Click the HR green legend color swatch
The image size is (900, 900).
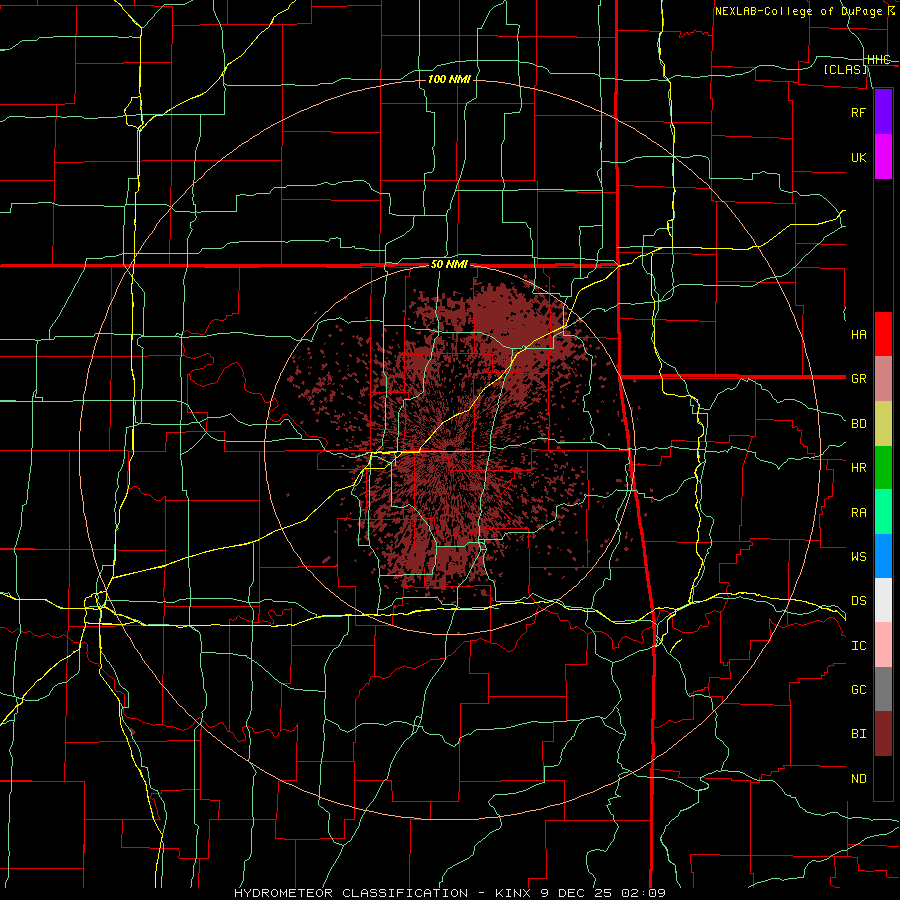click(x=883, y=468)
